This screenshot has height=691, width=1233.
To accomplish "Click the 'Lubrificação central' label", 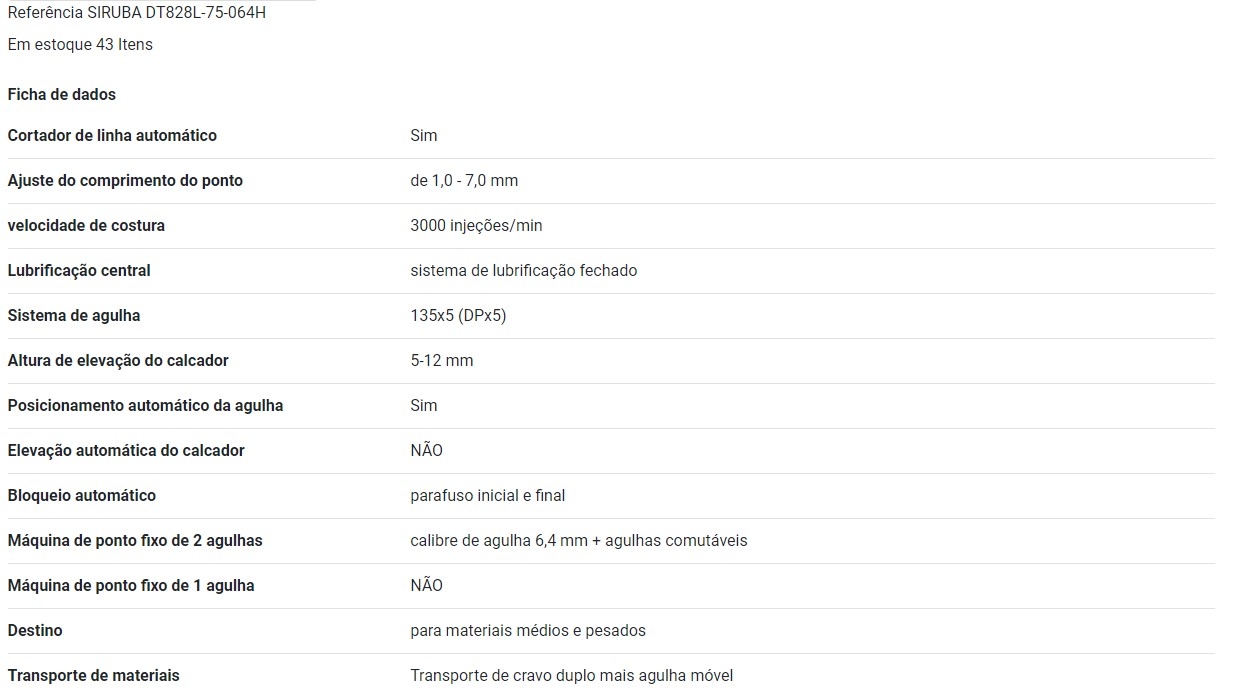I will click(79, 271).
